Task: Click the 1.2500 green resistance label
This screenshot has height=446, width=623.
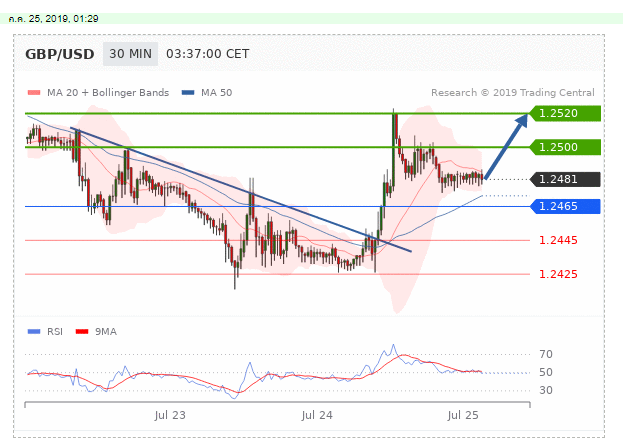Action: pyautogui.click(x=565, y=147)
